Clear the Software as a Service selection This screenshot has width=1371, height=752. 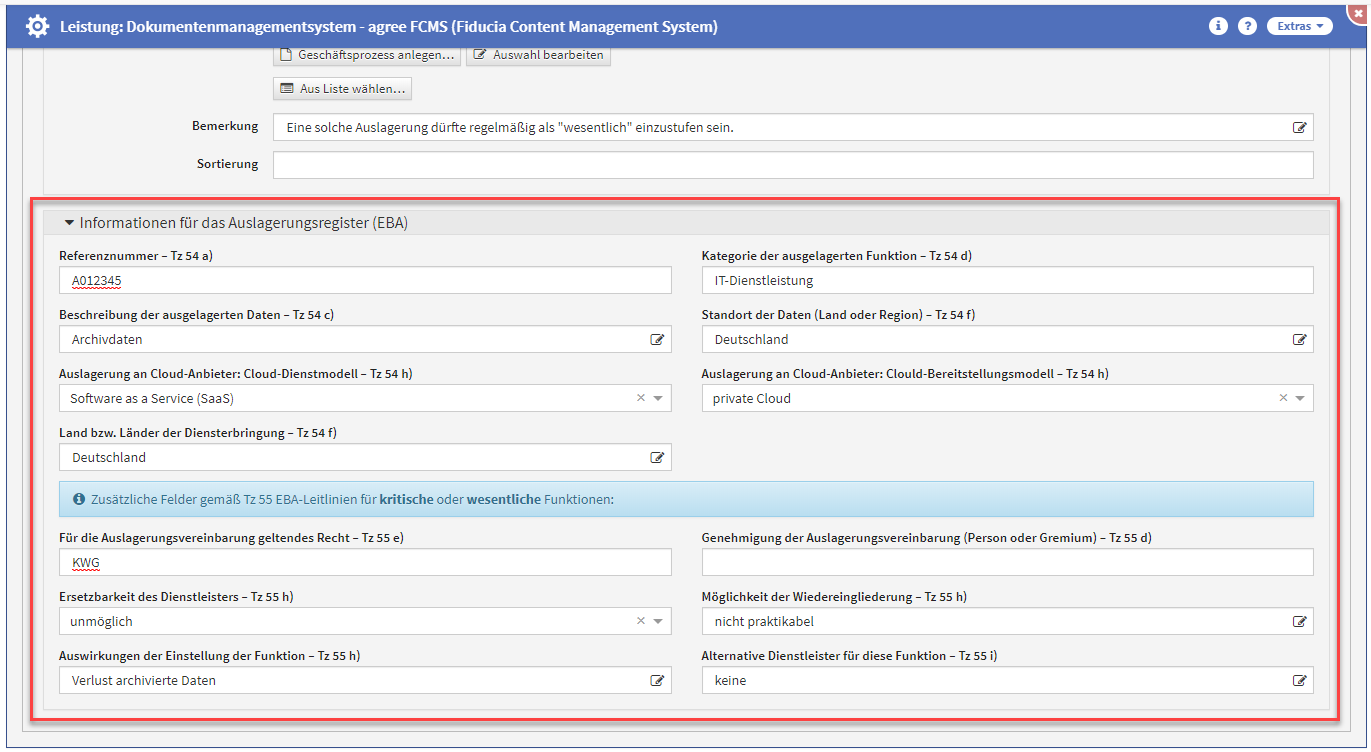(641, 398)
